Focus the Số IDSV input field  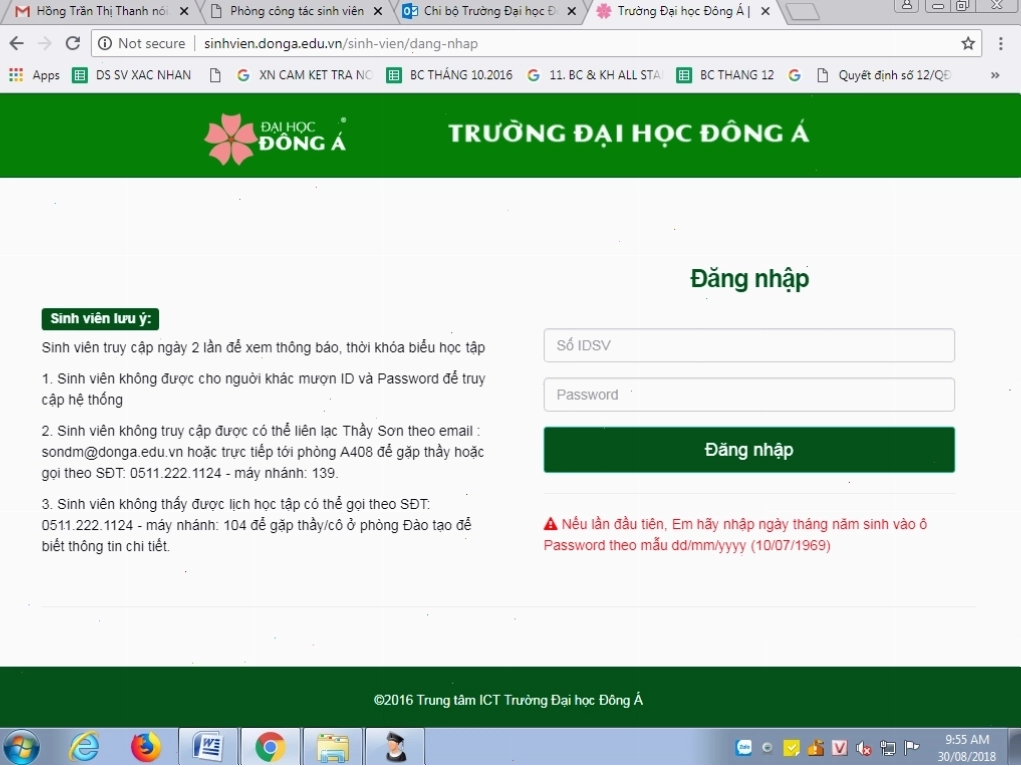749,345
